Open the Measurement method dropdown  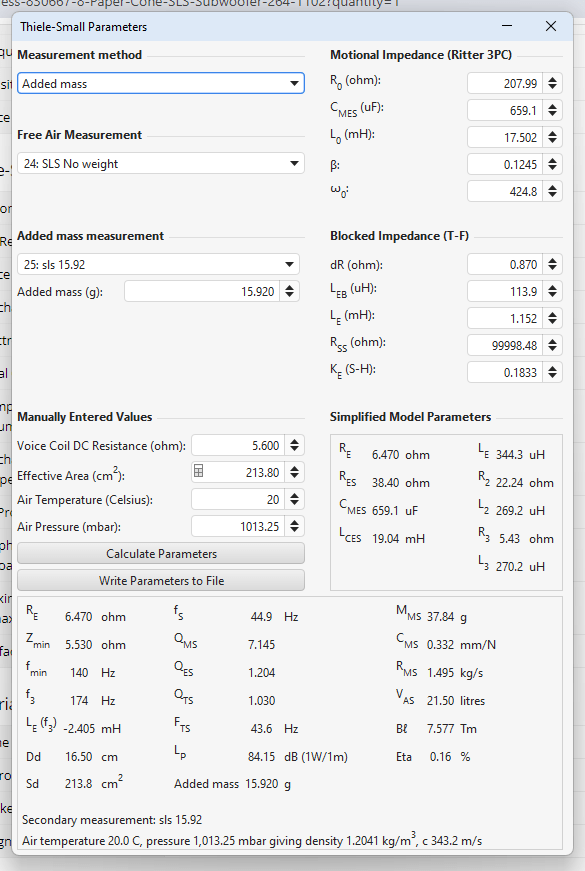tap(161, 83)
